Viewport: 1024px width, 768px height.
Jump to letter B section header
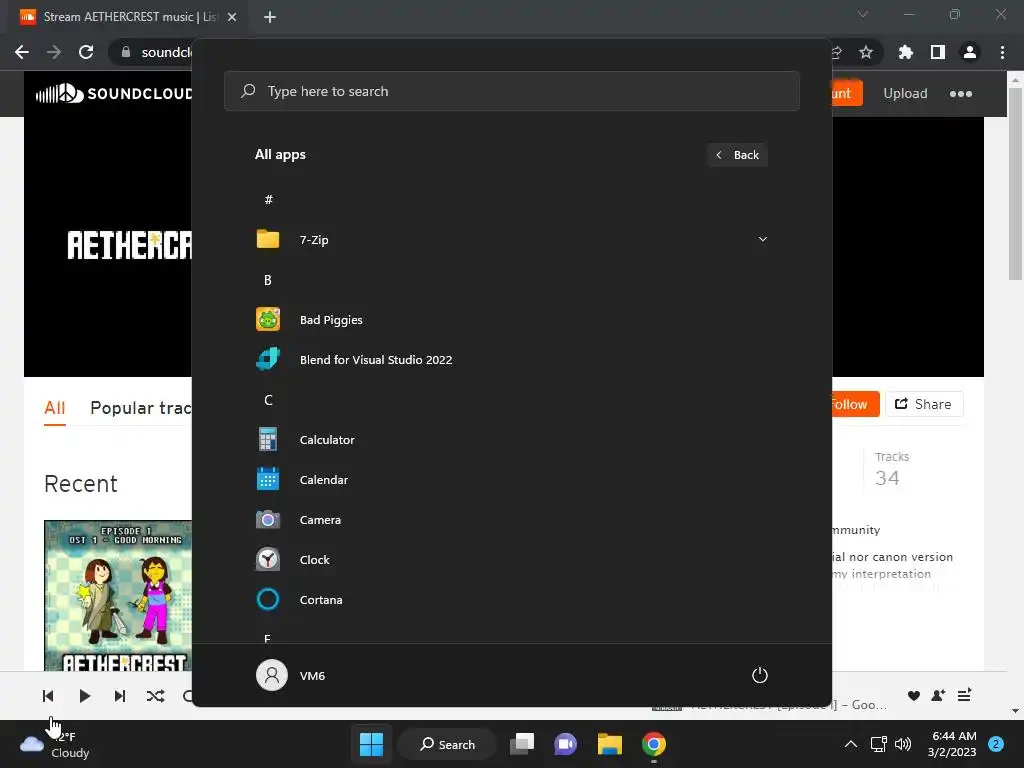[x=268, y=280]
